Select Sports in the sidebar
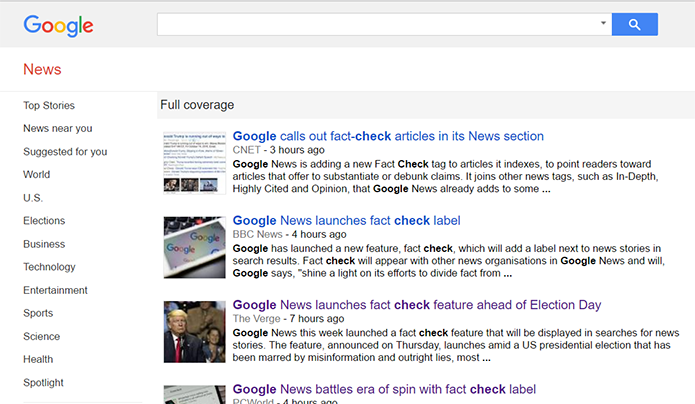 (x=39, y=313)
